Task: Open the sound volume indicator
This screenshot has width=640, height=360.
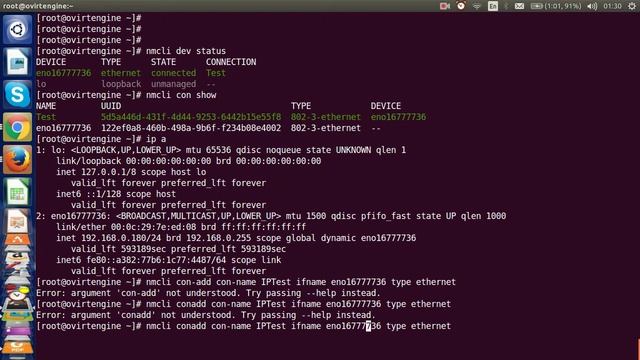Action: (x=592, y=6)
